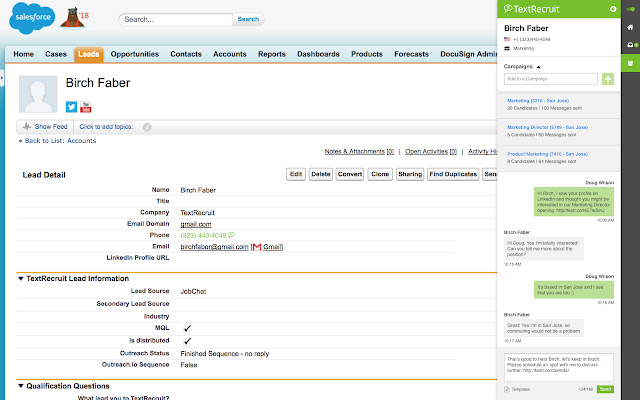Collapse the Qualification Questions section
This screenshot has height=400, width=640.
click(x=21, y=386)
